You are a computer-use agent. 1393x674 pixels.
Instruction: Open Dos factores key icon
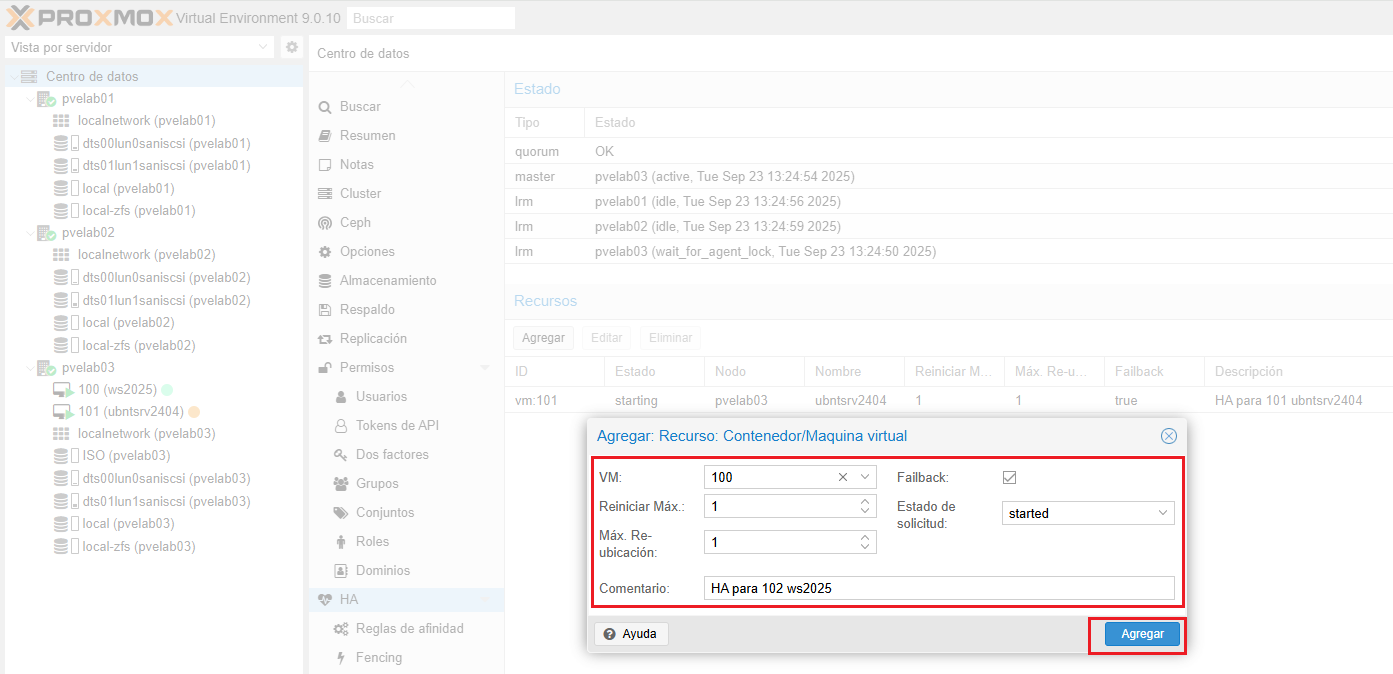tap(340, 455)
